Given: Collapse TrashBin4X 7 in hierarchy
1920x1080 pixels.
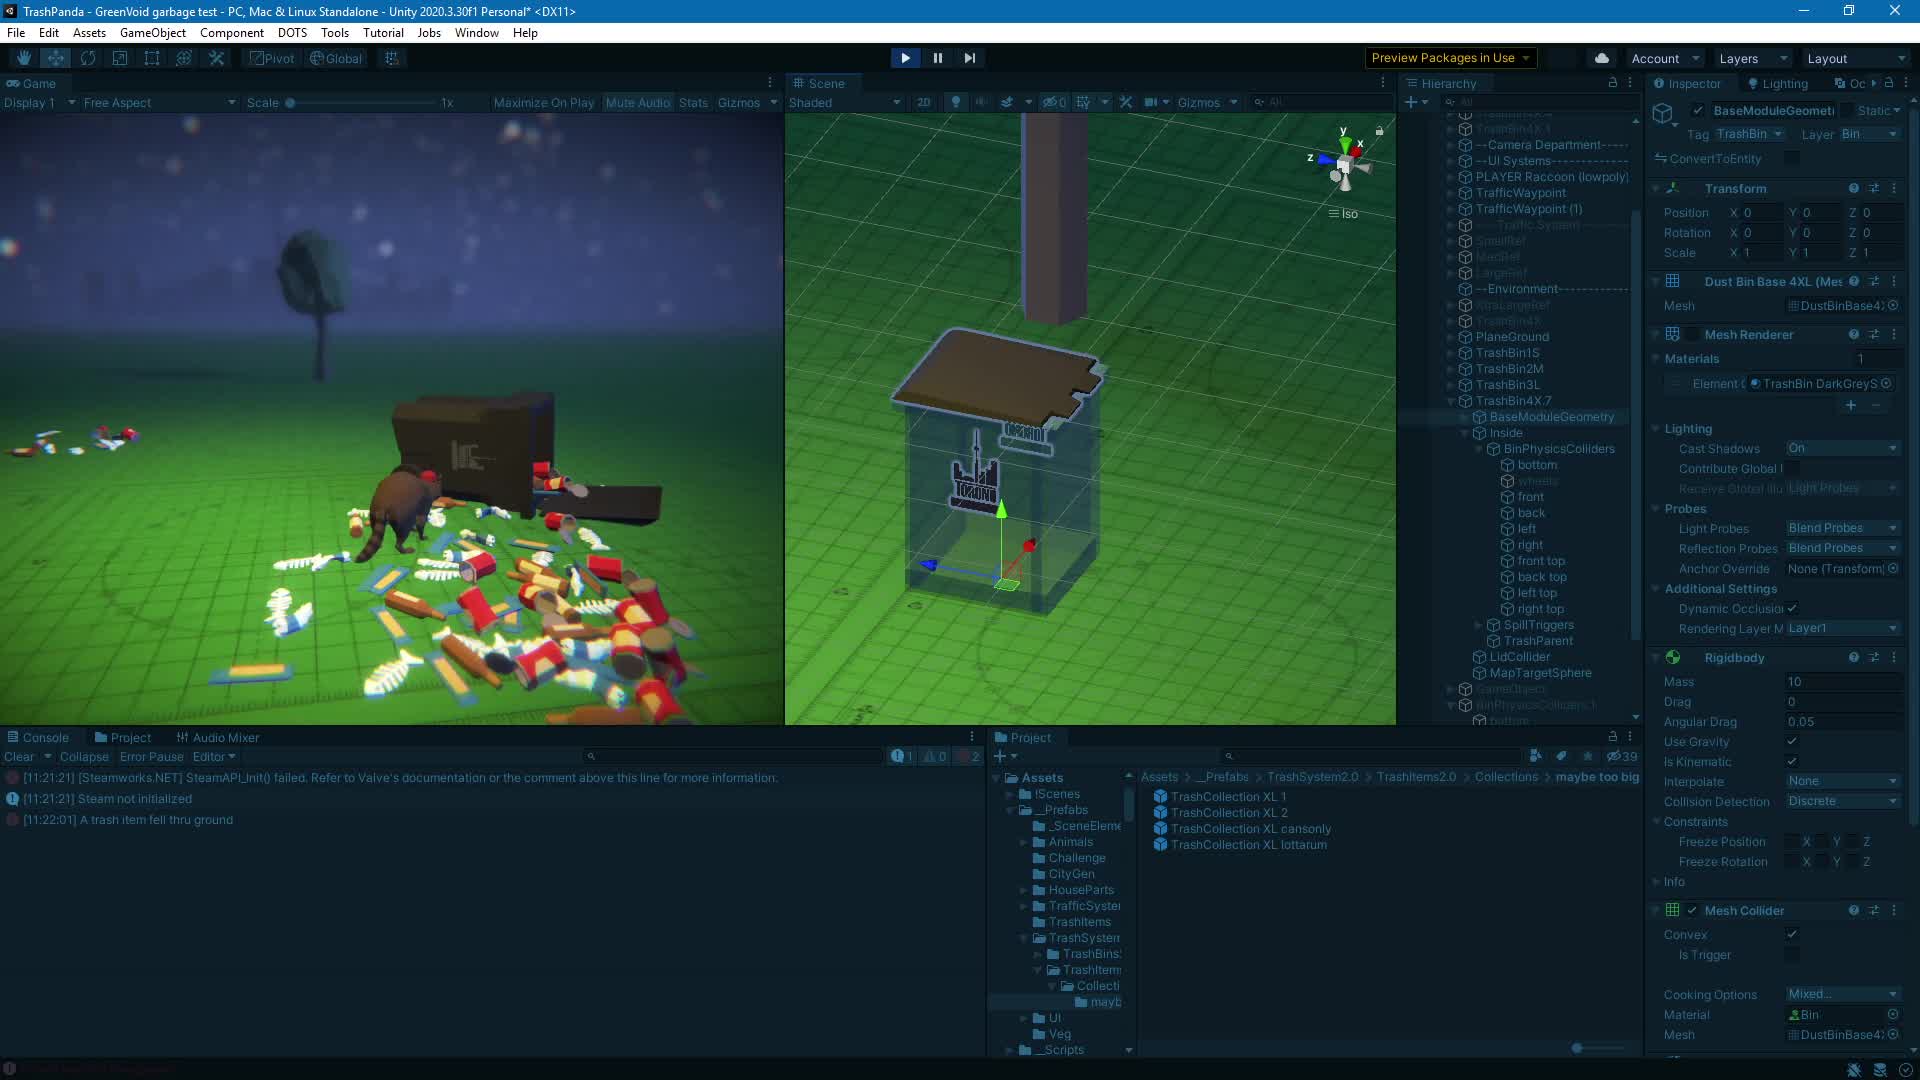Looking at the screenshot, I should point(1451,401).
